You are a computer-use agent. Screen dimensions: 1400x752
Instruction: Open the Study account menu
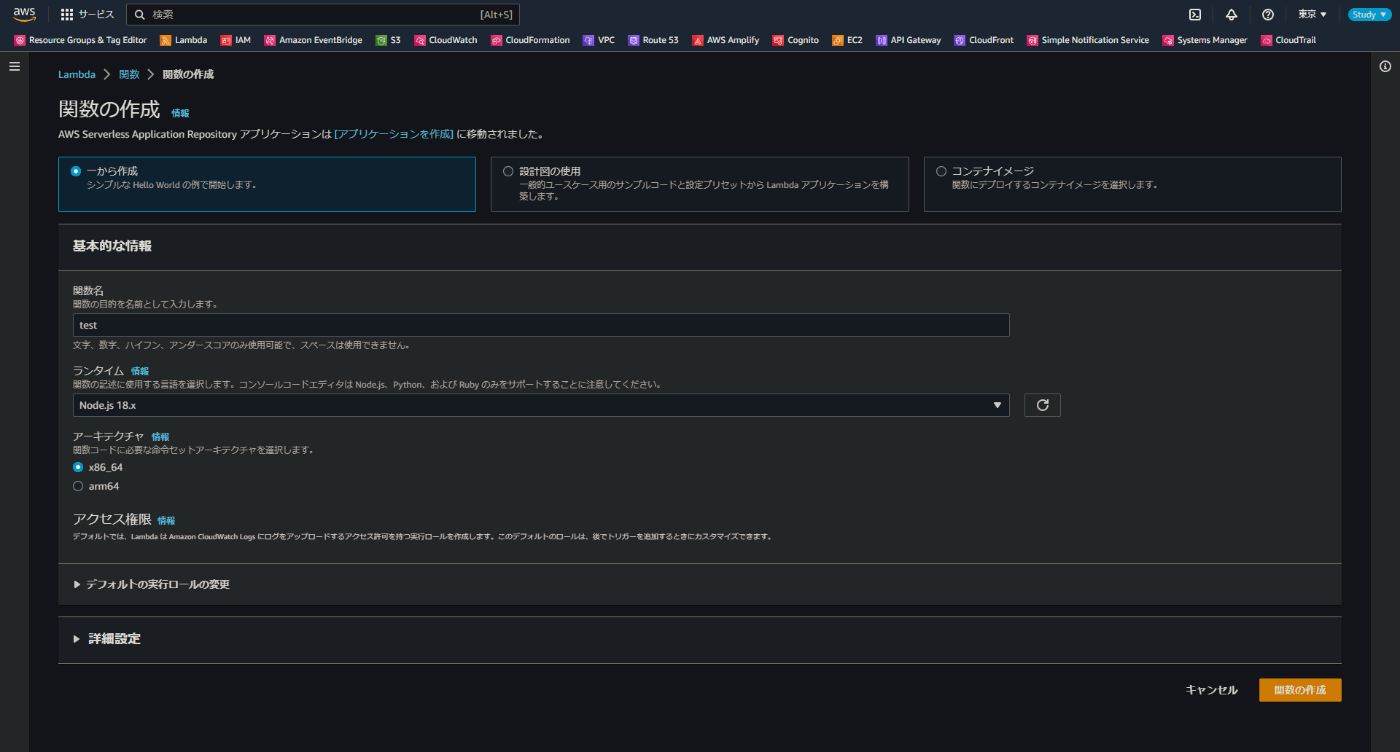tap(1368, 15)
